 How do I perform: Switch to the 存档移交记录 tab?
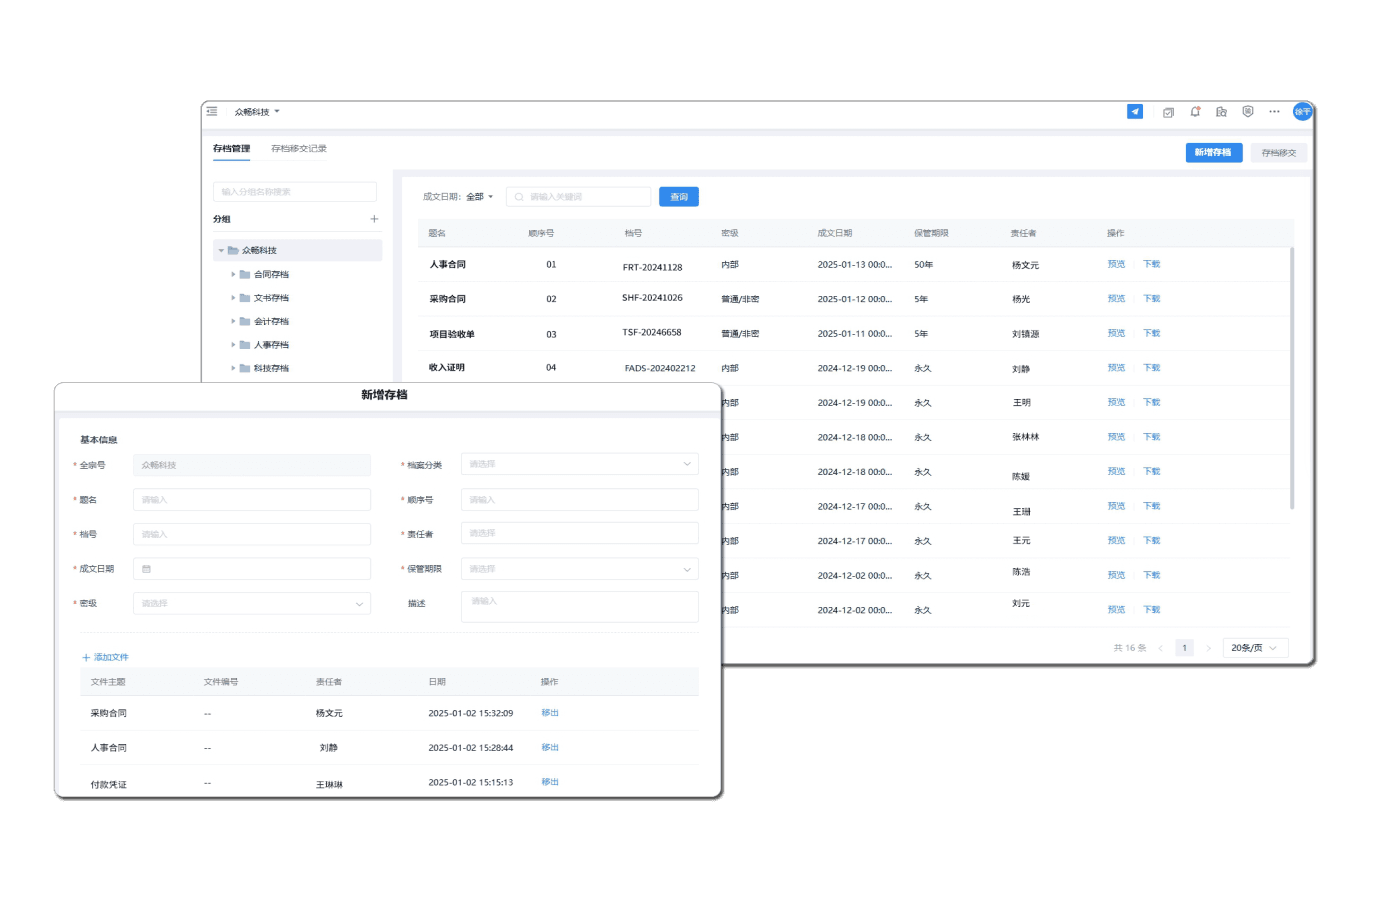(298, 149)
